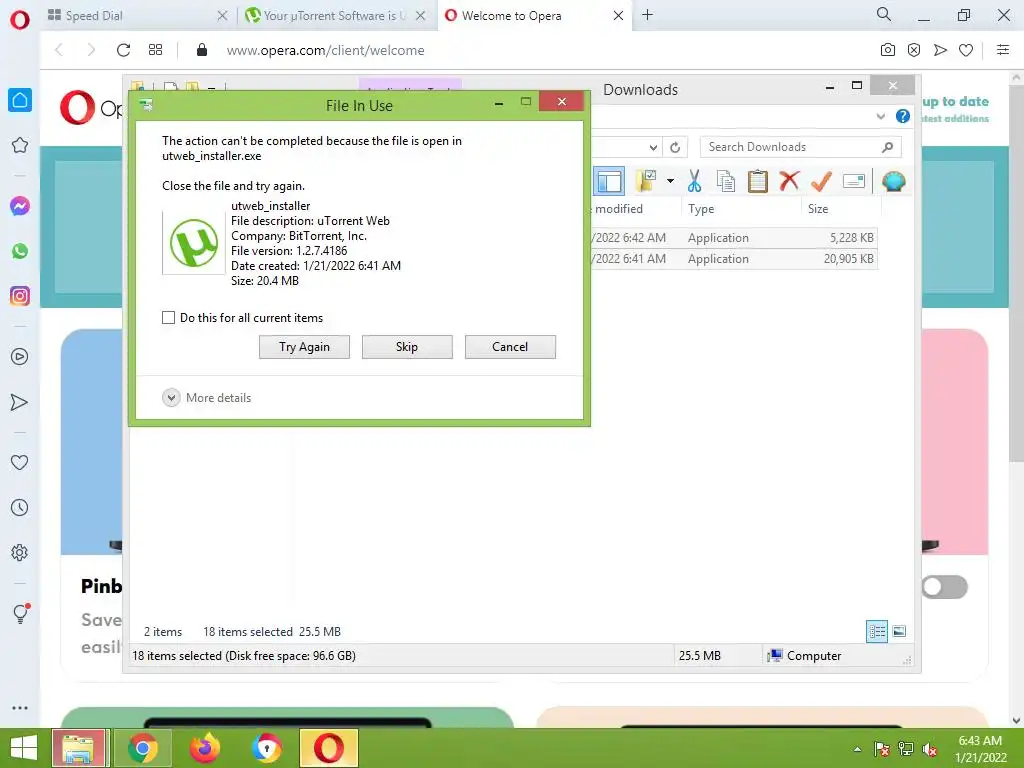This screenshot has height=768, width=1024.
Task: Click the Opera address bar URL
Action: click(x=325, y=50)
